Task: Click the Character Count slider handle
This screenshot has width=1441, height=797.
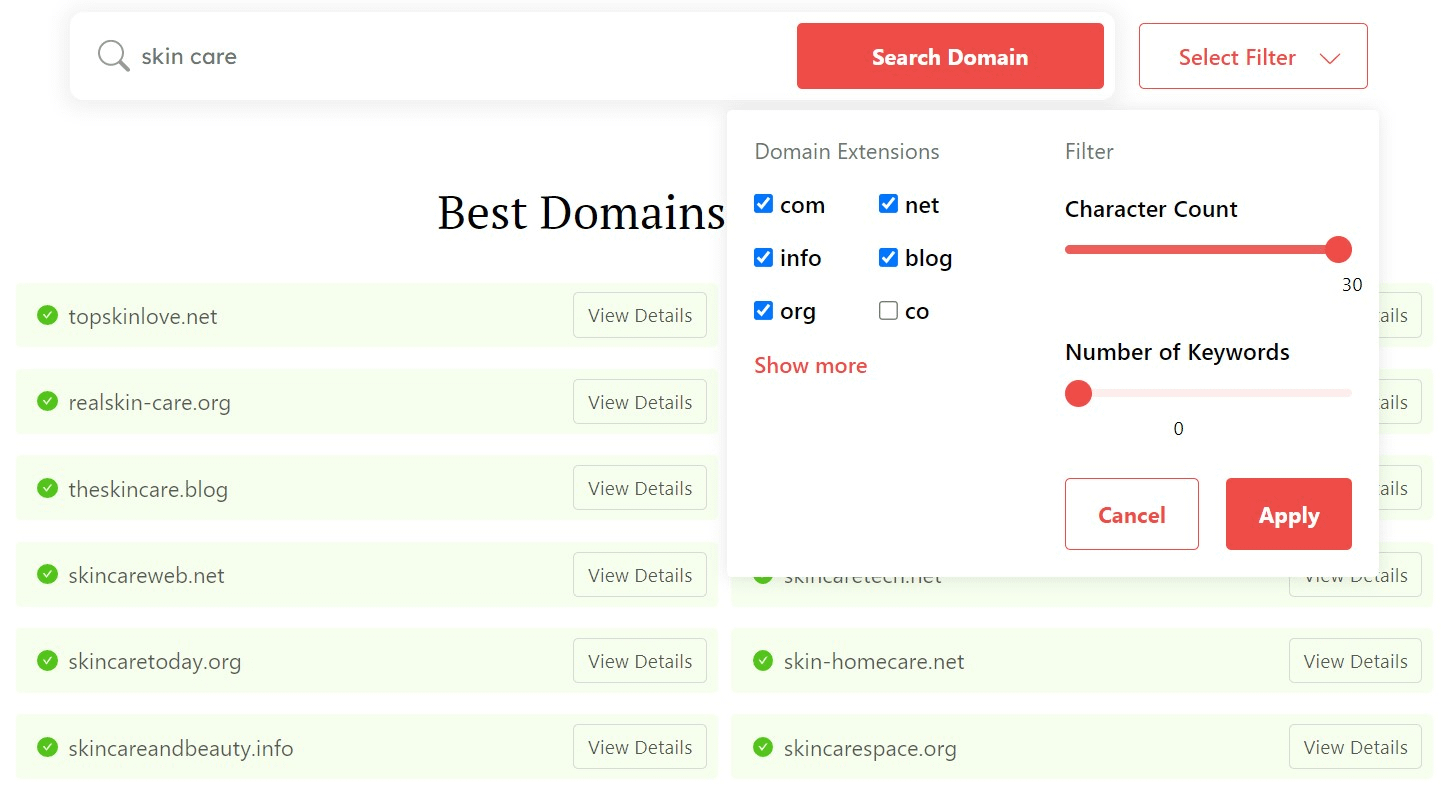Action: pyautogui.click(x=1338, y=249)
